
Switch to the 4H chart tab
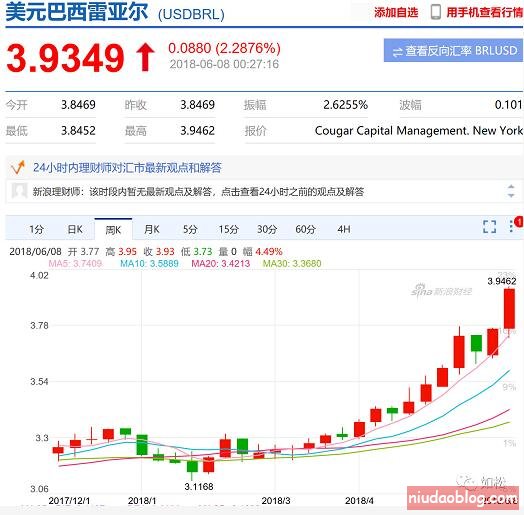click(x=344, y=229)
